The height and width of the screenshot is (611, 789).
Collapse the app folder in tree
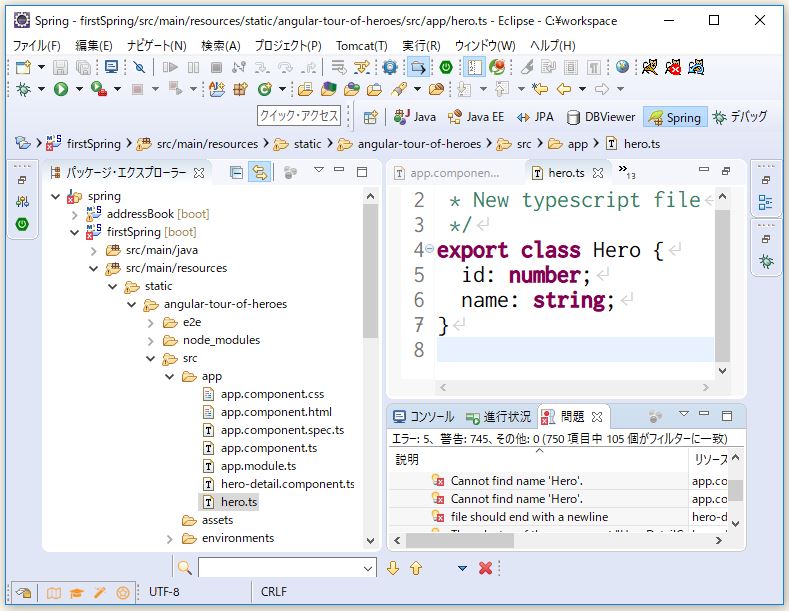pyautogui.click(x=170, y=376)
